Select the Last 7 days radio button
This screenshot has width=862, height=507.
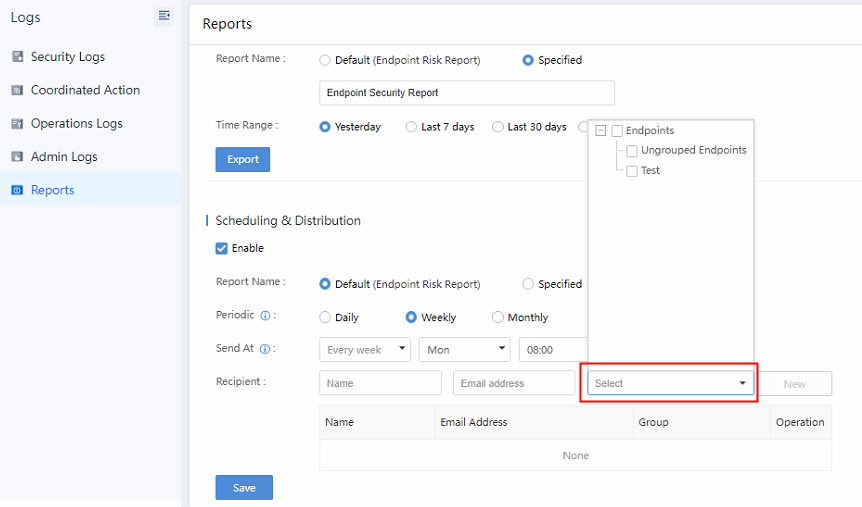[x=411, y=127]
